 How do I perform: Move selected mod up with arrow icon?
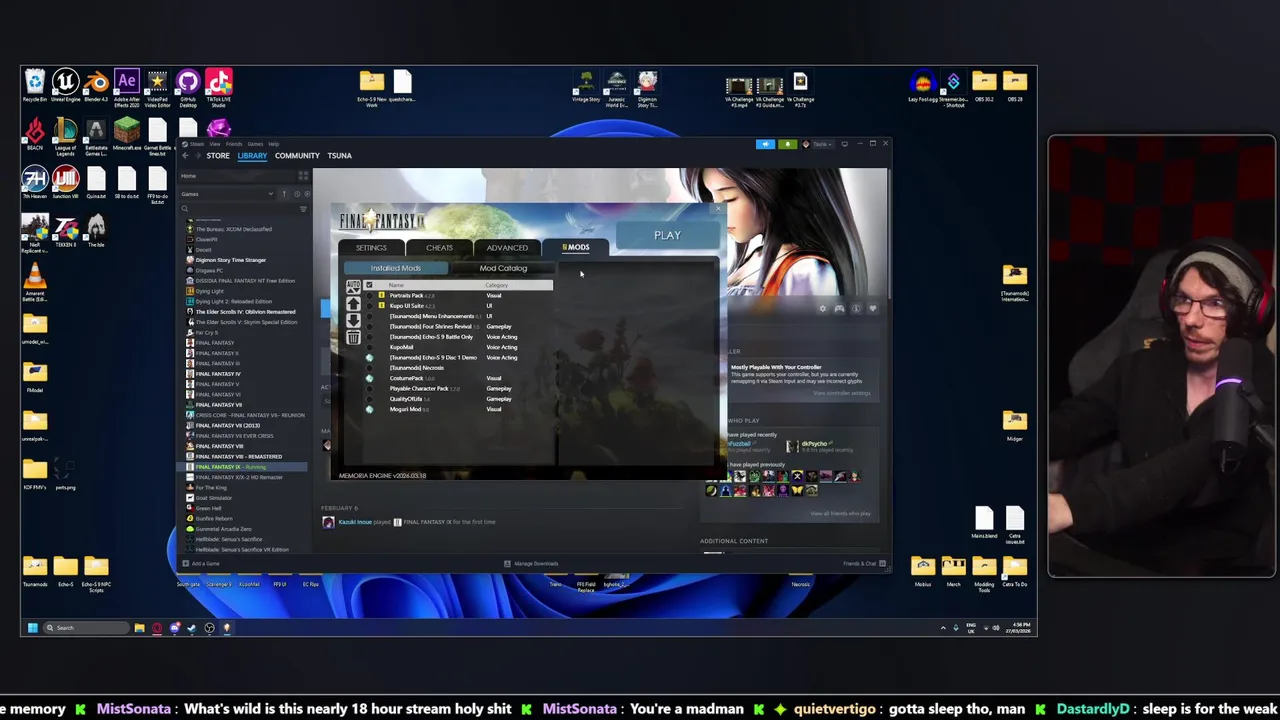353,303
